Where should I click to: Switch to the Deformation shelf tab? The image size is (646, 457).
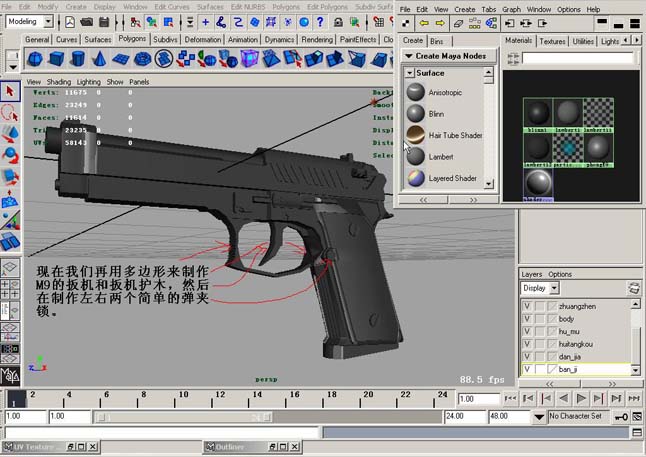[202, 40]
